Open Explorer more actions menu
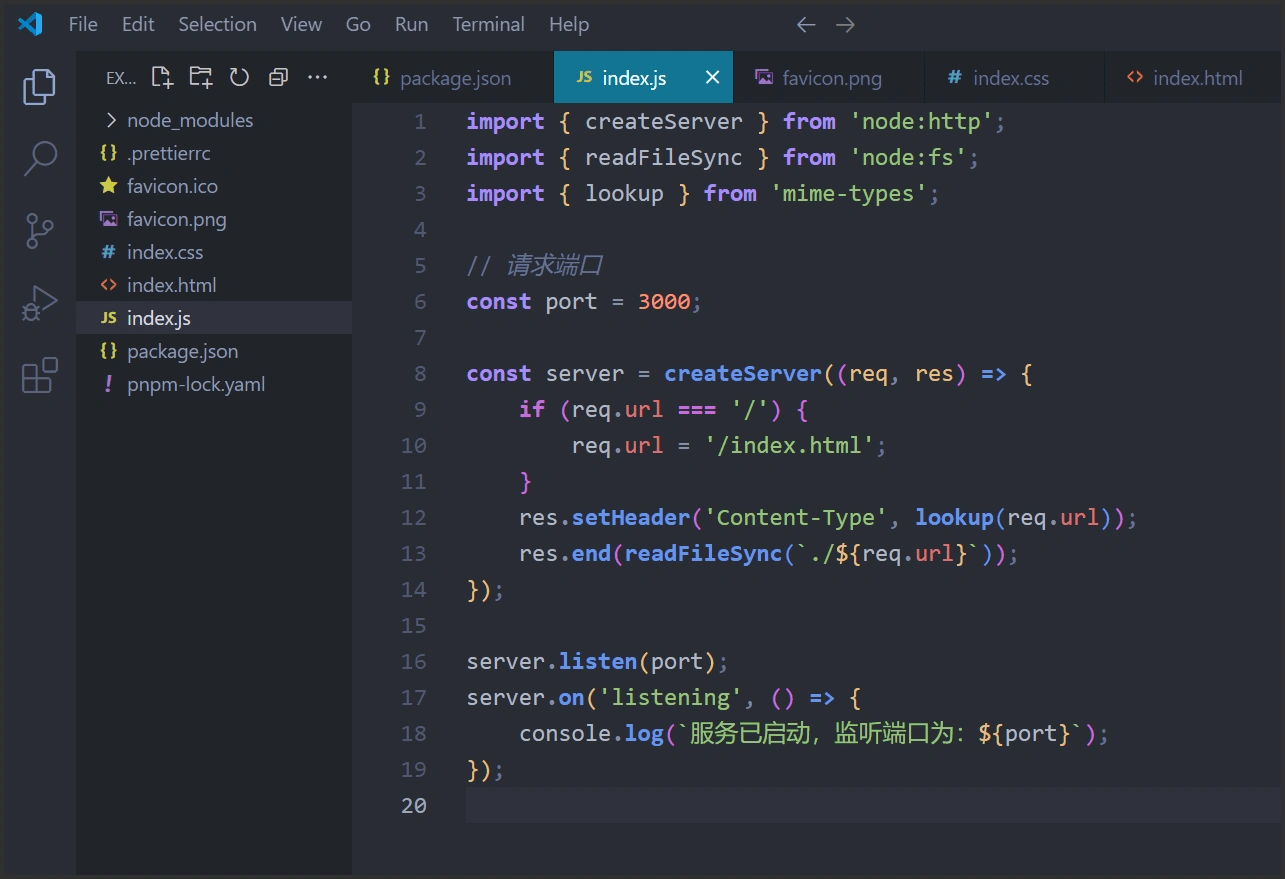The image size is (1285, 879). [x=317, y=77]
